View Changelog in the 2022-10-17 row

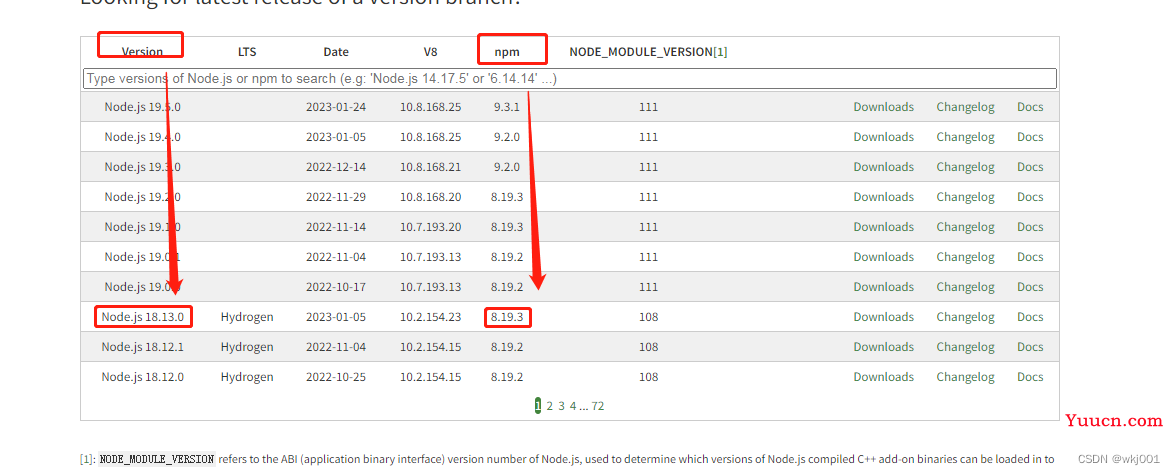coord(965,287)
